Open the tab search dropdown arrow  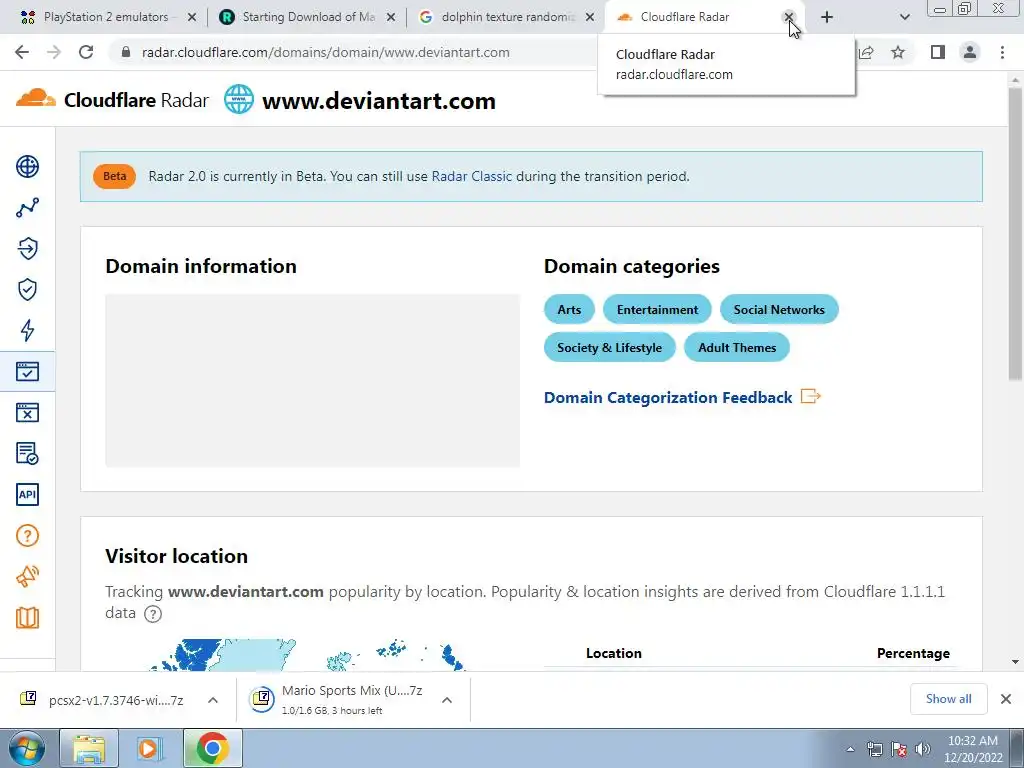[x=904, y=17]
